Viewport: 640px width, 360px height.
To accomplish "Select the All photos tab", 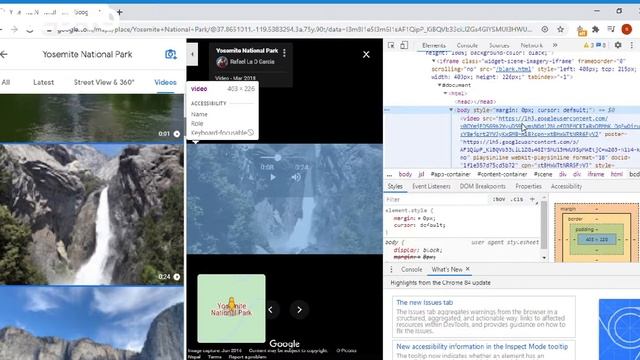I will [6, 82].
